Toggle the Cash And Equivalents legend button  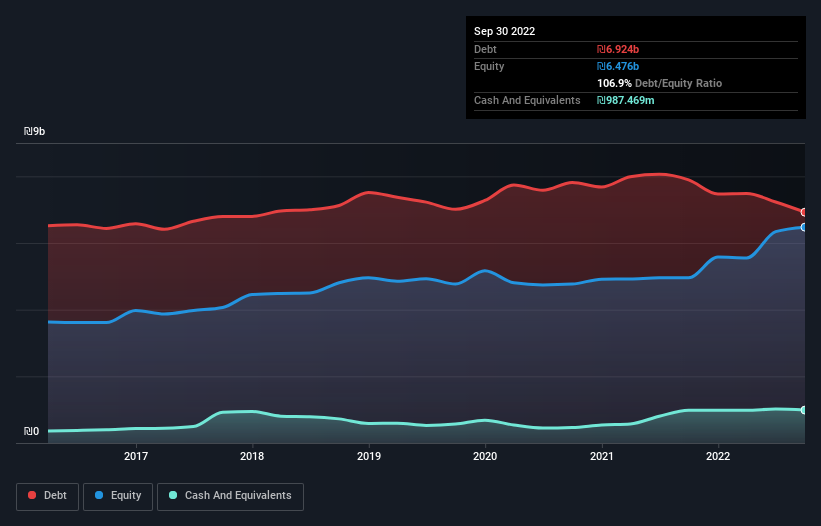pos(230,496)
